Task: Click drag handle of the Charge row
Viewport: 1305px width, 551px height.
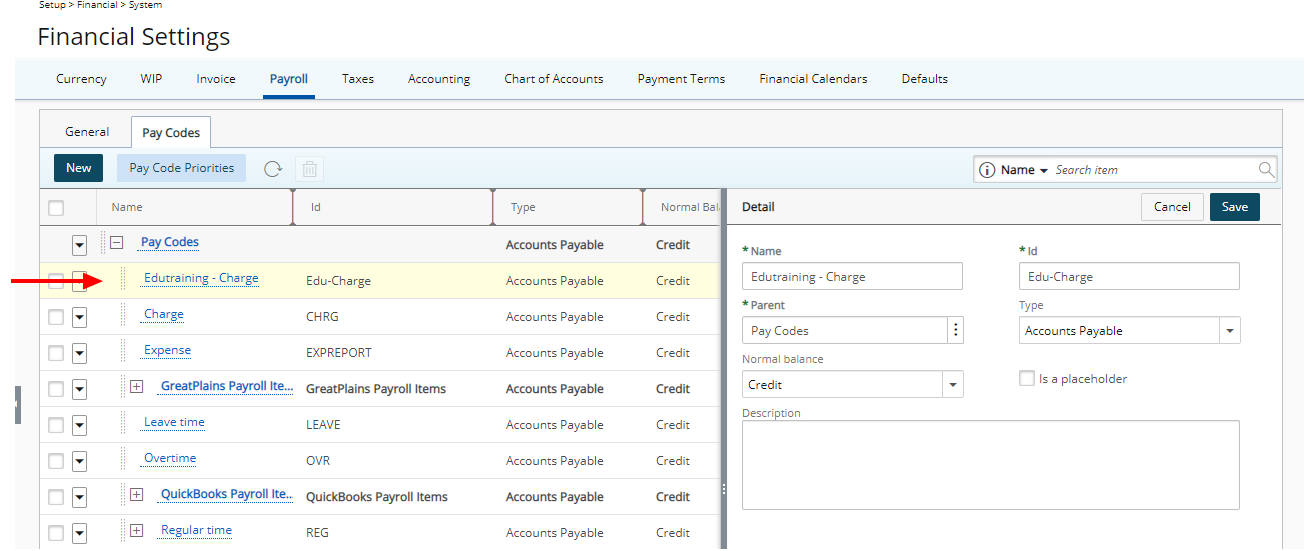Action: [x=124, y=316]
